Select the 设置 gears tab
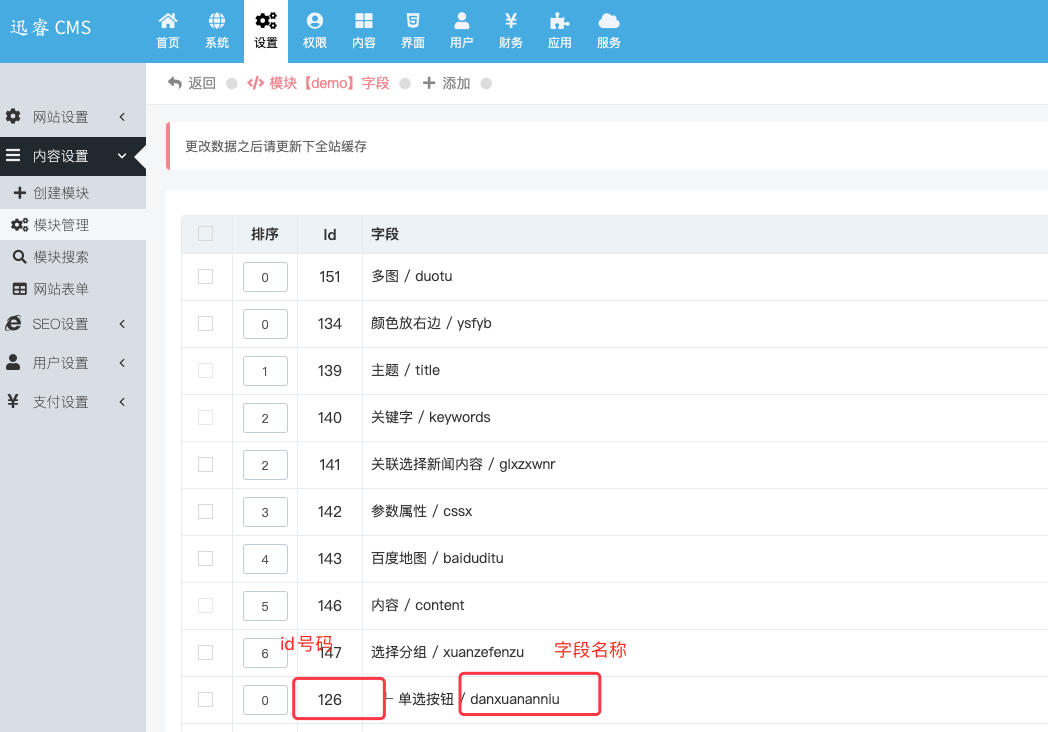 pyautogui.click(x=265, y=31)
